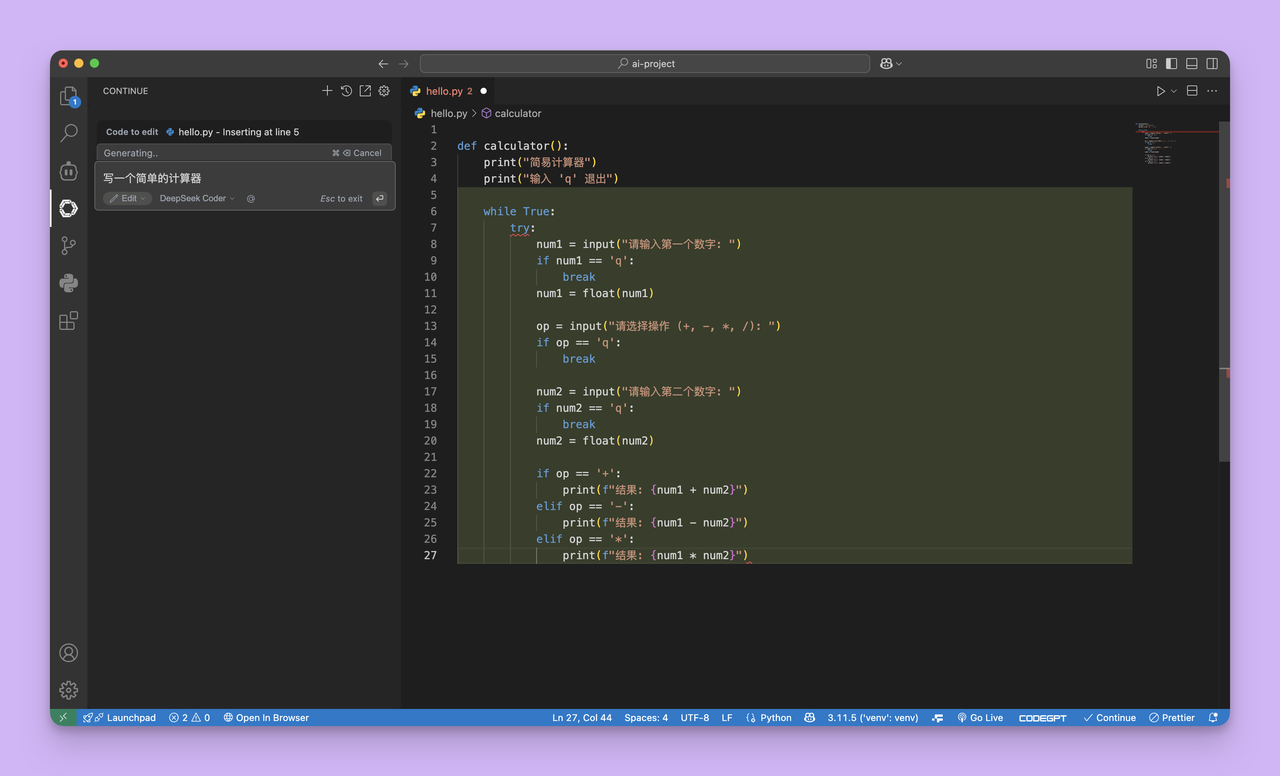Click the prompt input with Chinese calculator text
This screenshot has width=1280, height=776.
pyautogui.click(x=245, y=178)
